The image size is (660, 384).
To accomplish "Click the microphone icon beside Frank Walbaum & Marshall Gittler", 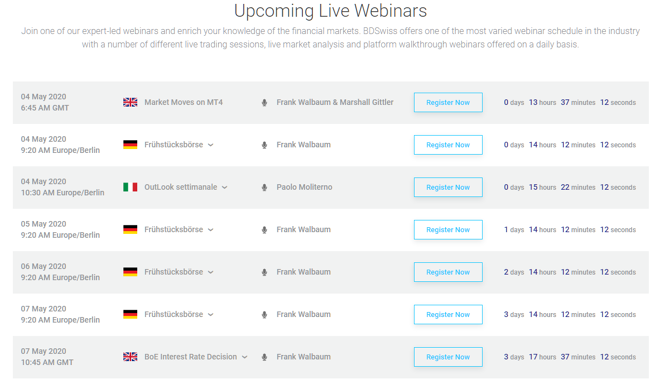I will 264,102.
